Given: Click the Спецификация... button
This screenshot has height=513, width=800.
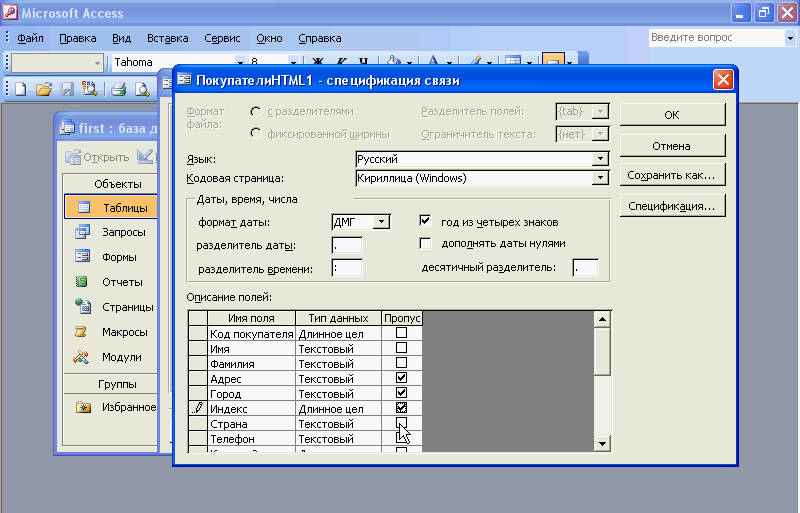Looking at the screenshot, I should 672,206.
